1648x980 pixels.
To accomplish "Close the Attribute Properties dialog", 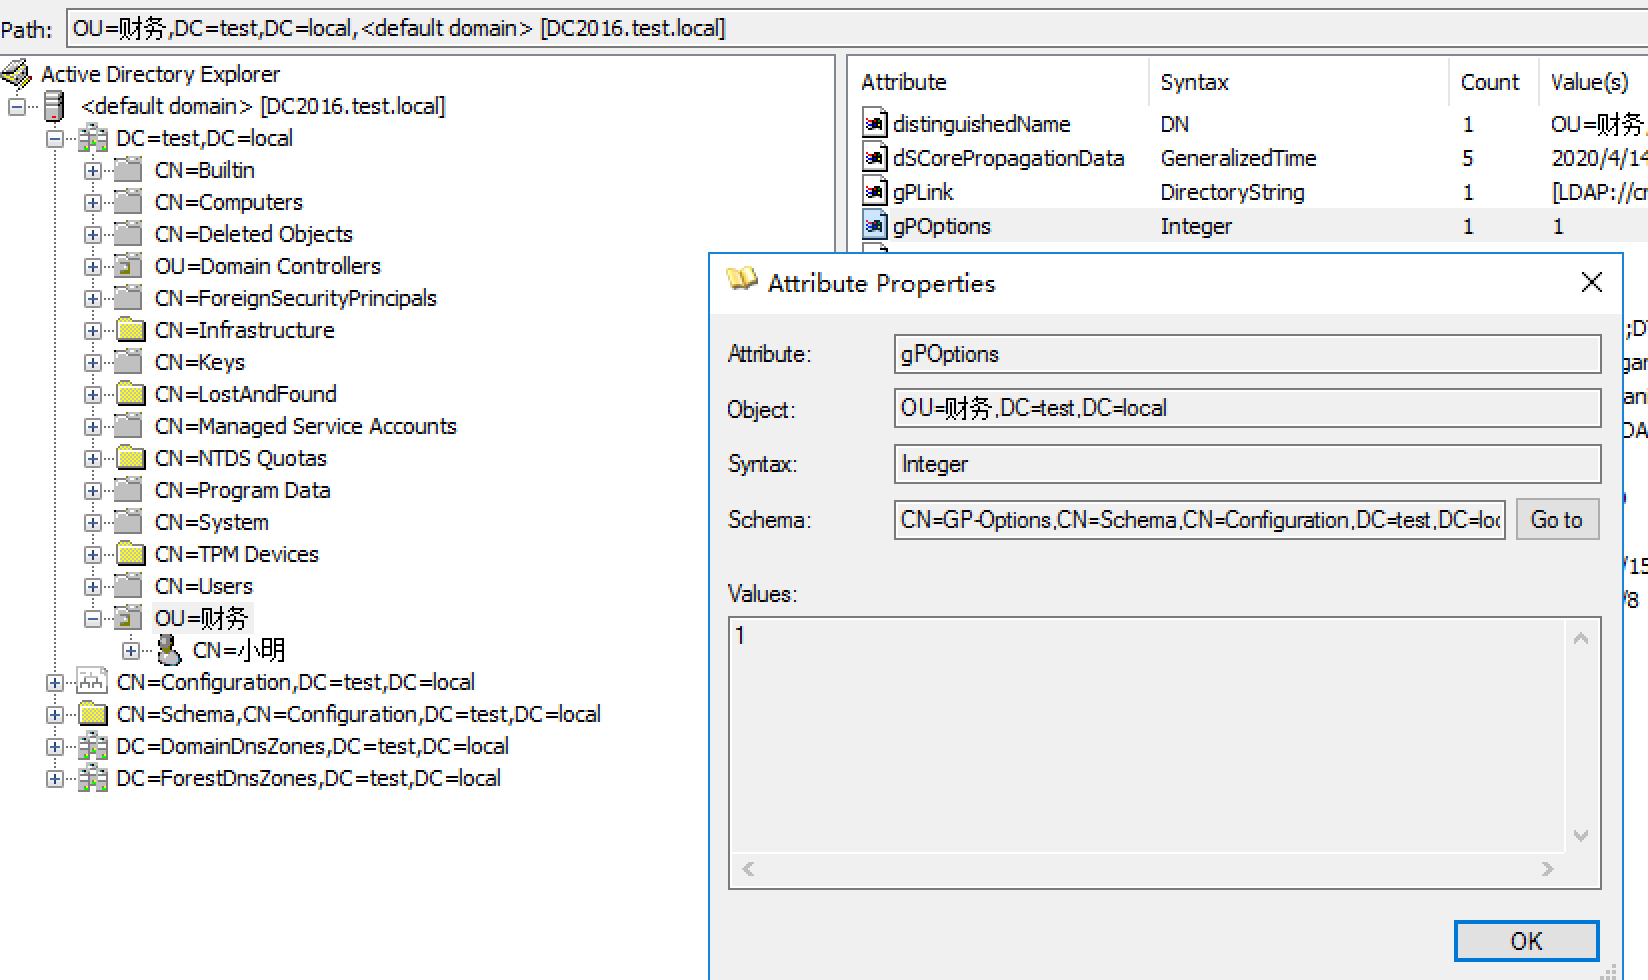I will click(x=1591, y=283).
